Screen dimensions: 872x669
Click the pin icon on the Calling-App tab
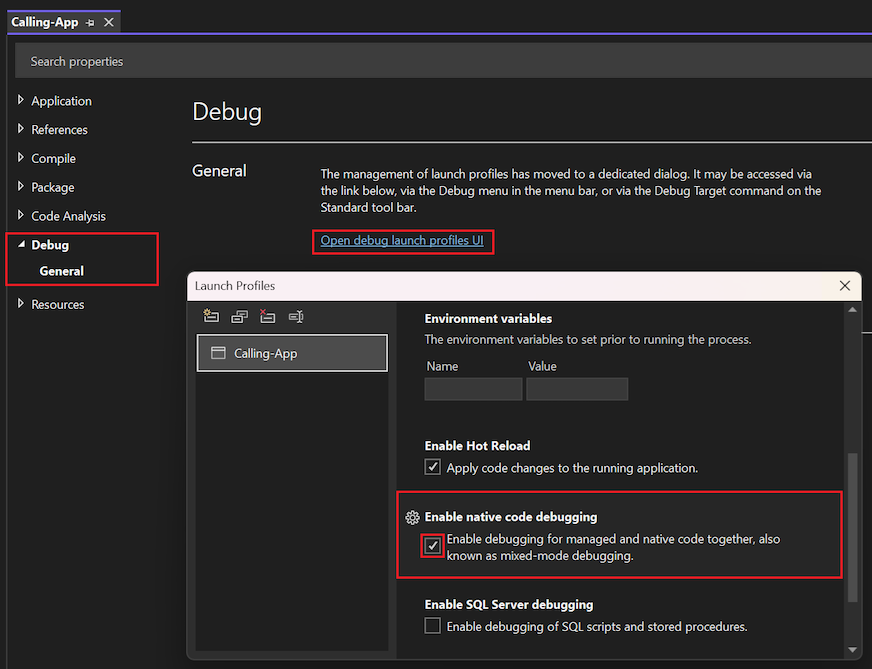click(92, 20)
